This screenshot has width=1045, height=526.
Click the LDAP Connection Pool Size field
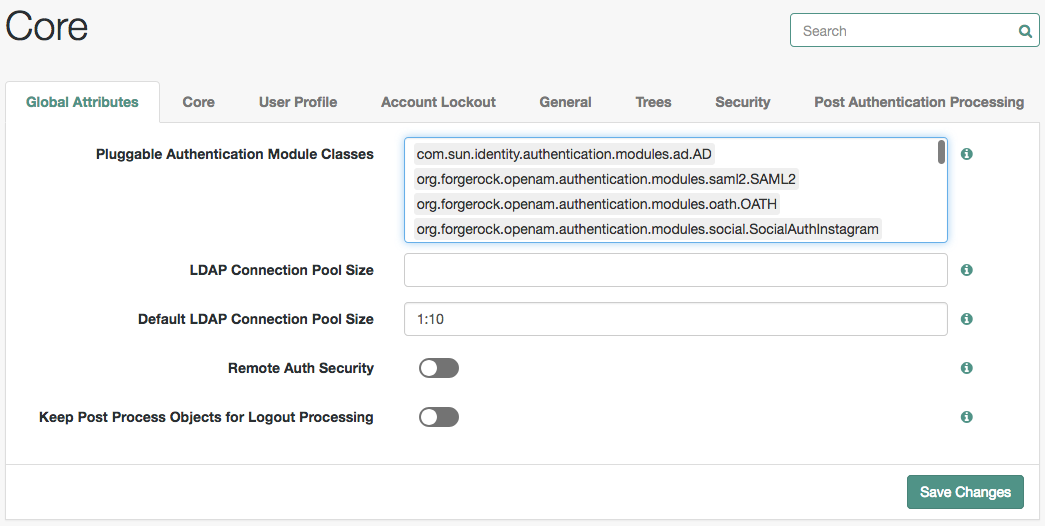tap(676, 270)
